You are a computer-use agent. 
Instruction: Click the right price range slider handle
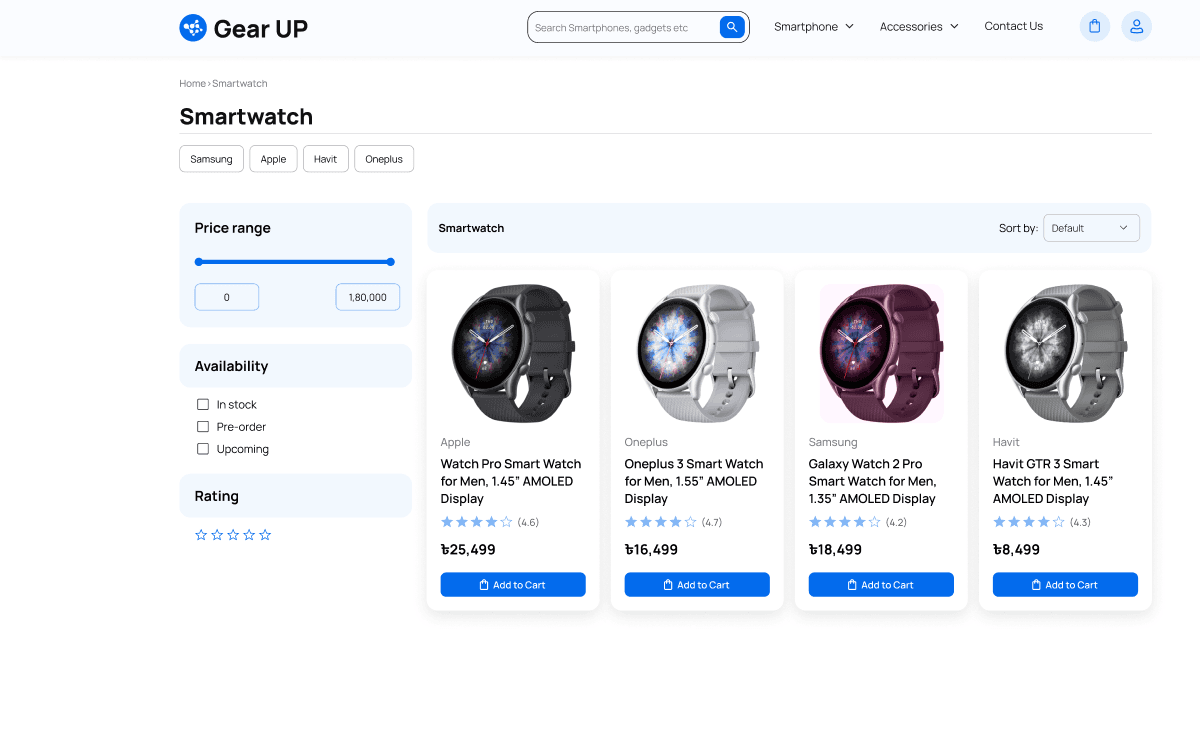tap(390, 262)
